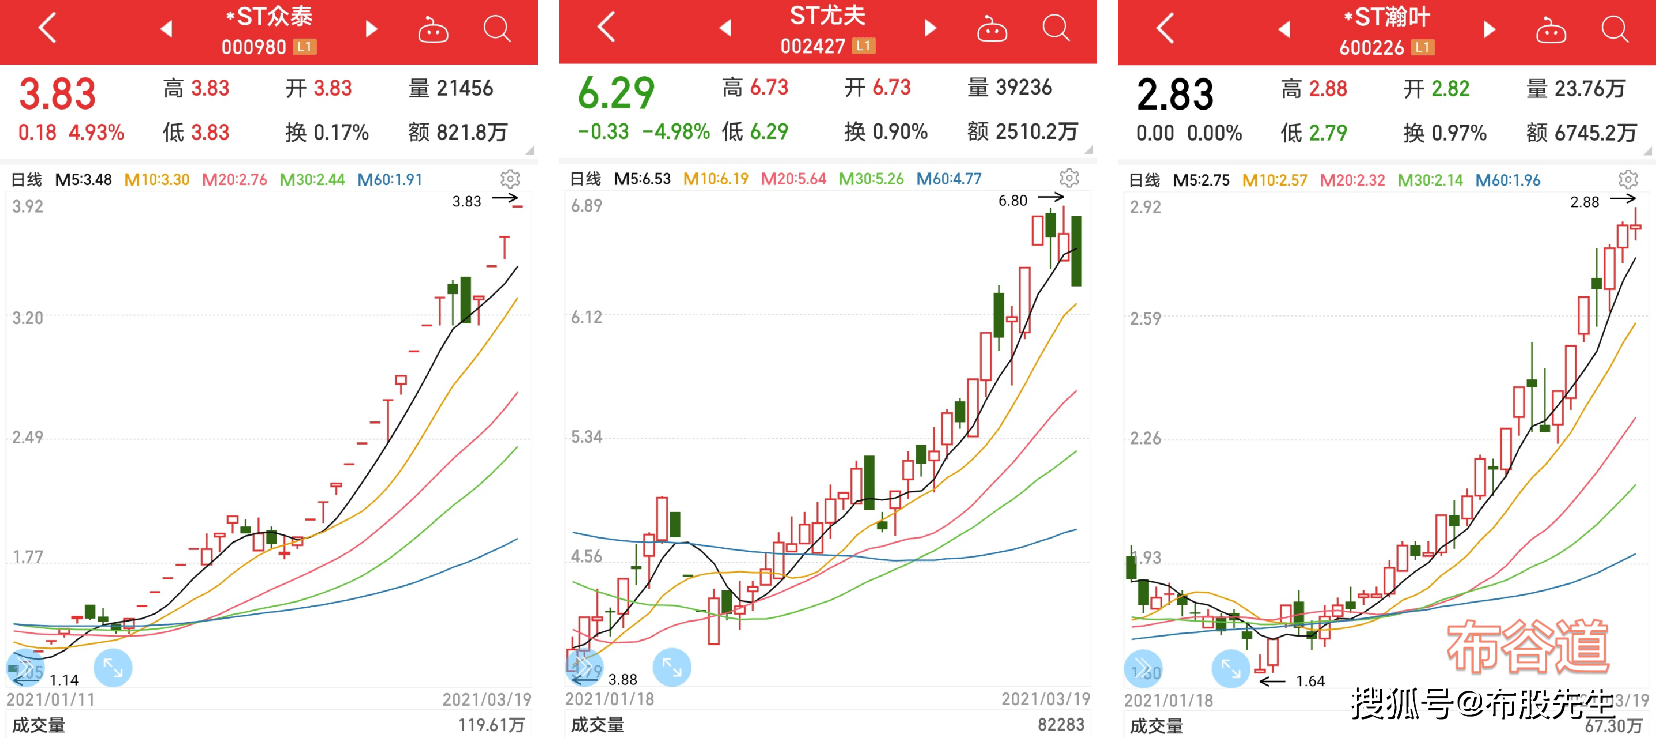Tap M10:3.30 moving average label
Screen dimensions: 1657x739
pyautogui.click(x=157, y=180)
